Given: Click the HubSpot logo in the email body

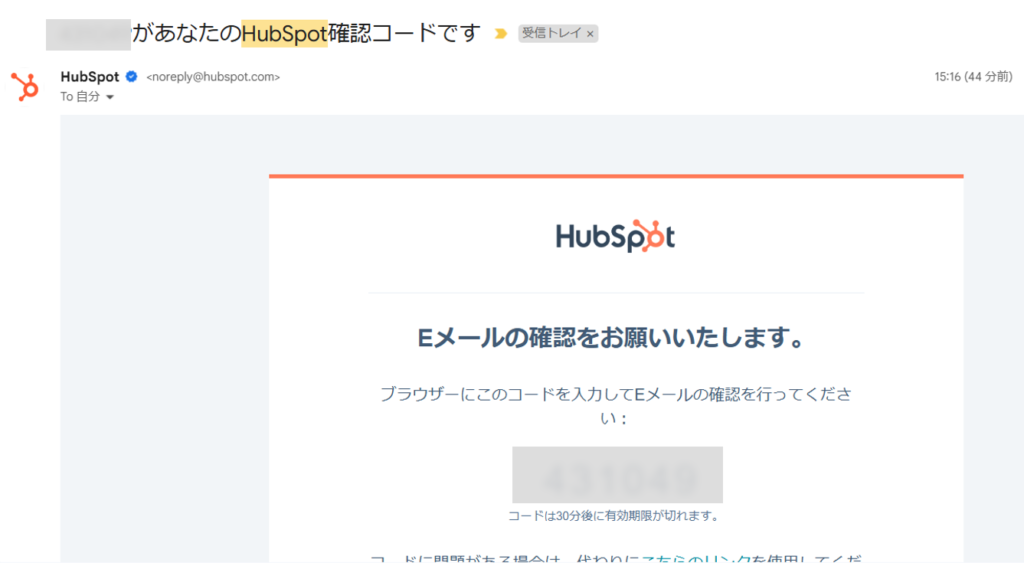Looking at the screenshot, I should 615,236.
